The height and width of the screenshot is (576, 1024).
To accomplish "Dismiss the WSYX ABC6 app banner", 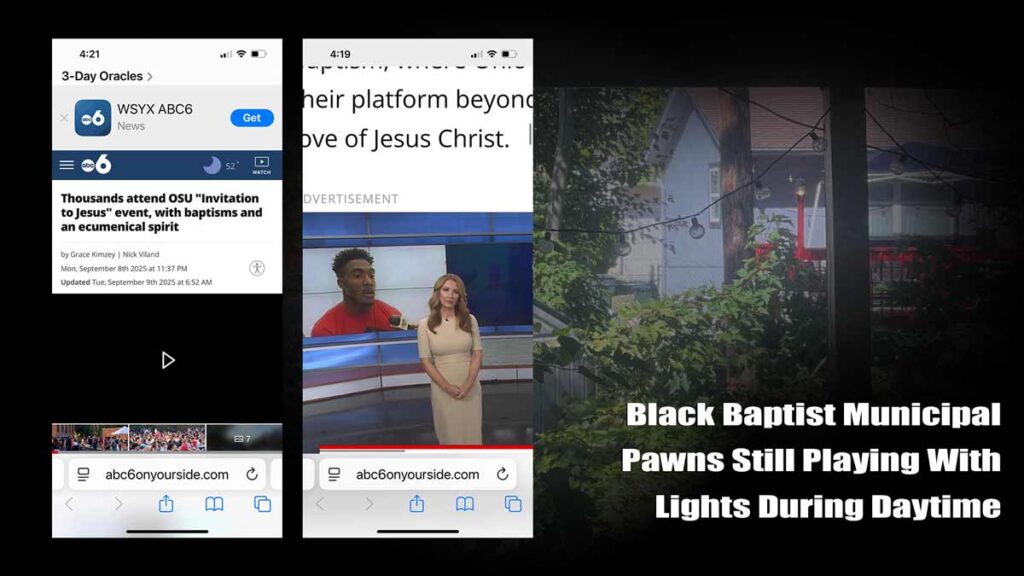I will point(64,118).
